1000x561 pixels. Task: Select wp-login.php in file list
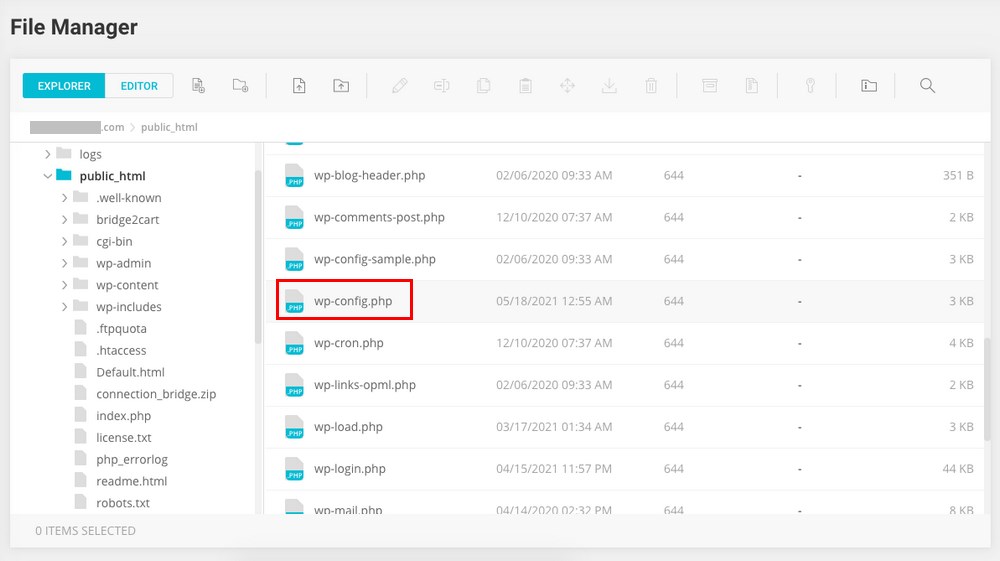(x=349, y=469)
